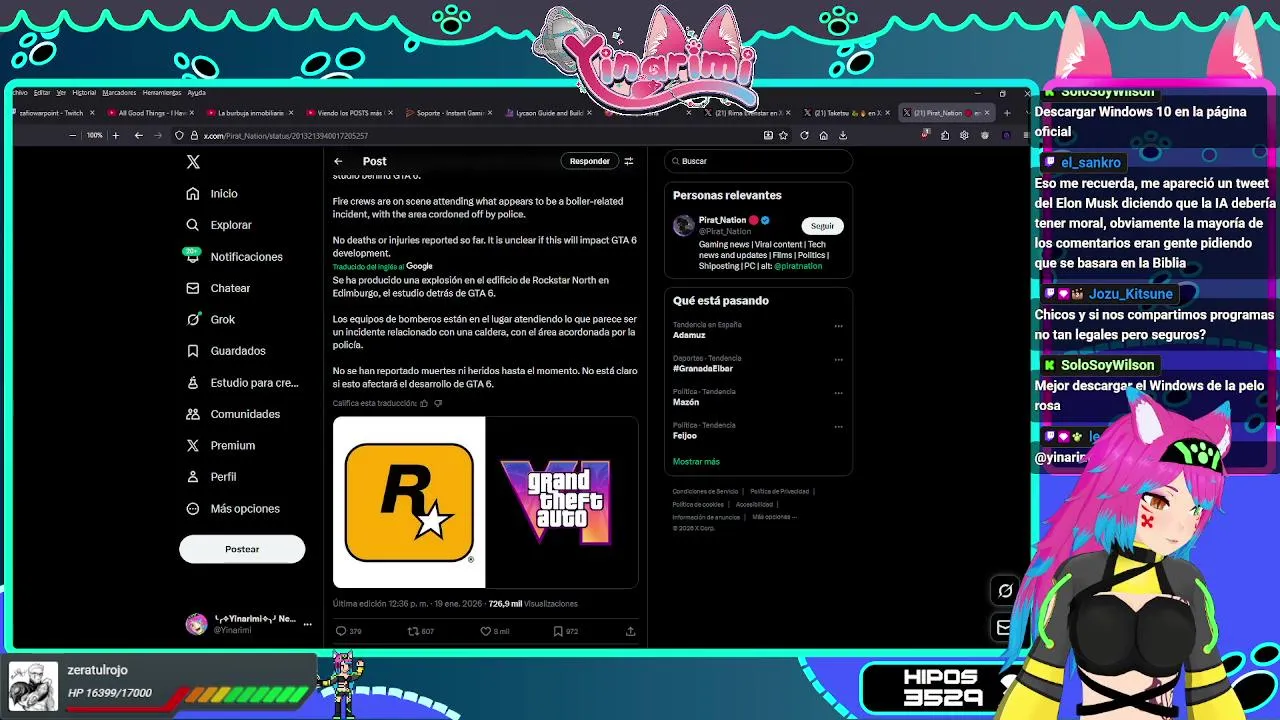Switch to the Twitch browser tab
This screenshot has width=1280, height=720.
(x=52, y=113)
